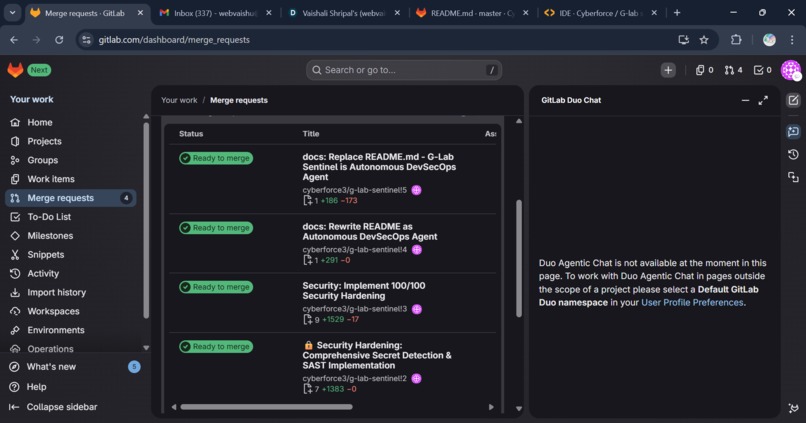The height and width of the screenshot is (423, 806).
Task: Click author avatar next to g-lab-sentinel!4
Action: click(x=417, y=250)
